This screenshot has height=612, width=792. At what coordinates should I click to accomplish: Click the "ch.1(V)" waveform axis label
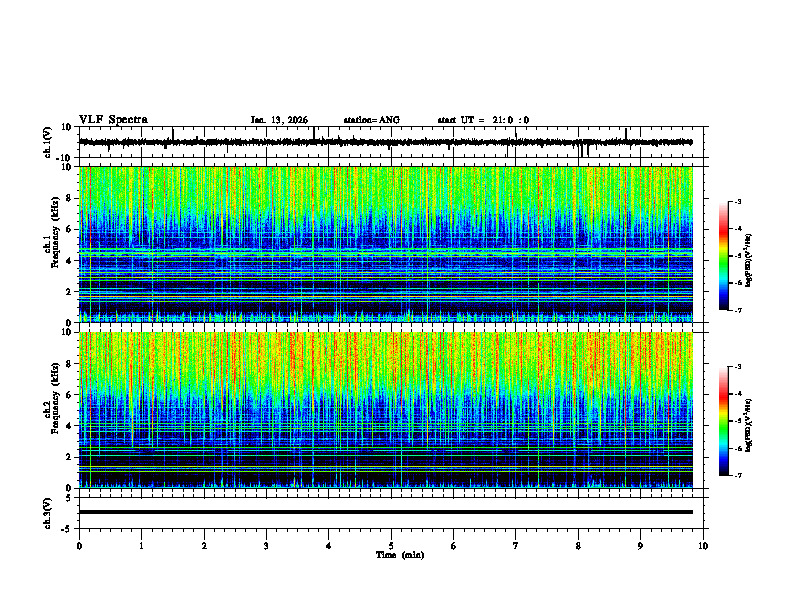48,142
